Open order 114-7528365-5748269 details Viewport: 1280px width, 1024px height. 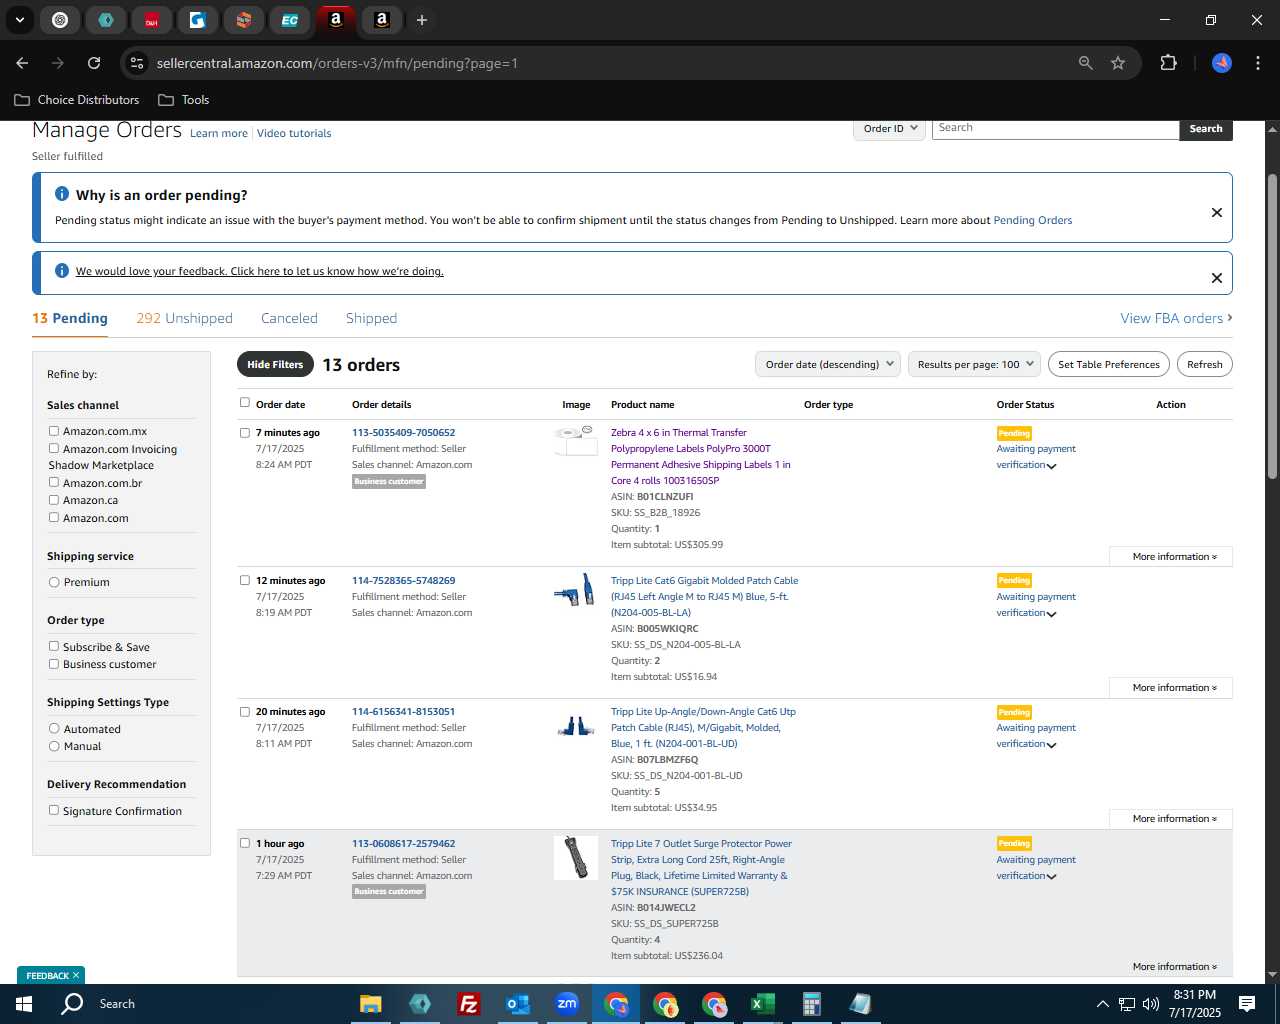403,580
